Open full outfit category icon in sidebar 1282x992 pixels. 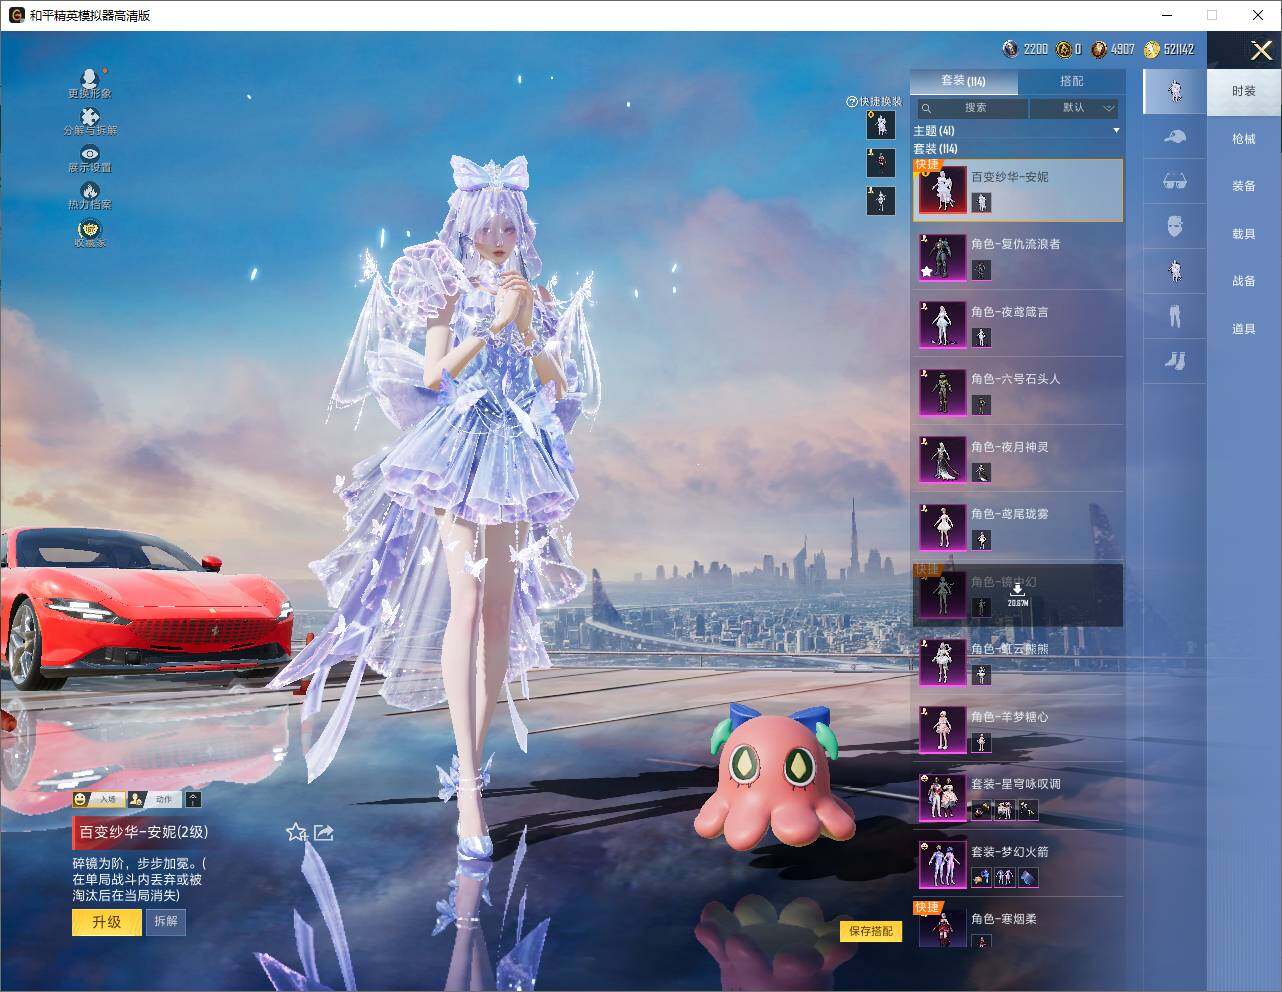pos(1175,91)
